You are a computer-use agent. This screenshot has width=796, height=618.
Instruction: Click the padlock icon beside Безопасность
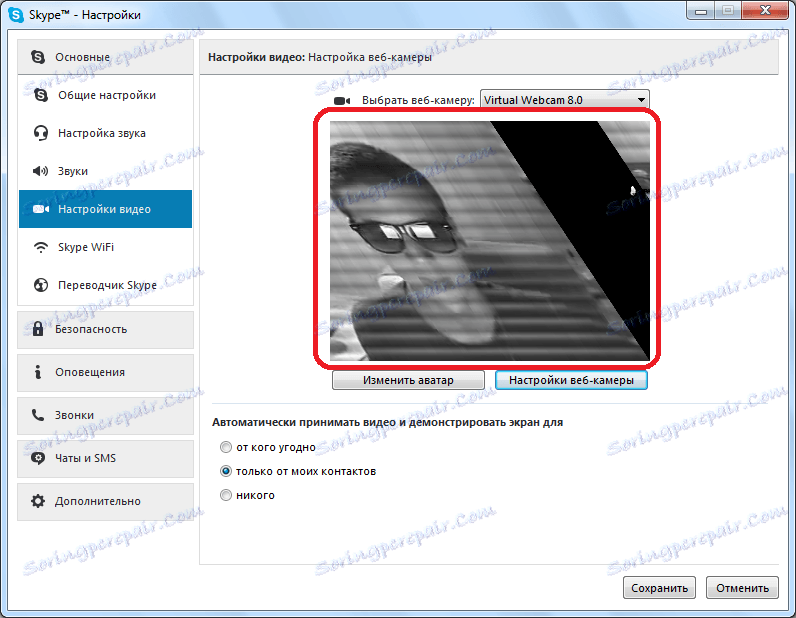click(38, 329)
